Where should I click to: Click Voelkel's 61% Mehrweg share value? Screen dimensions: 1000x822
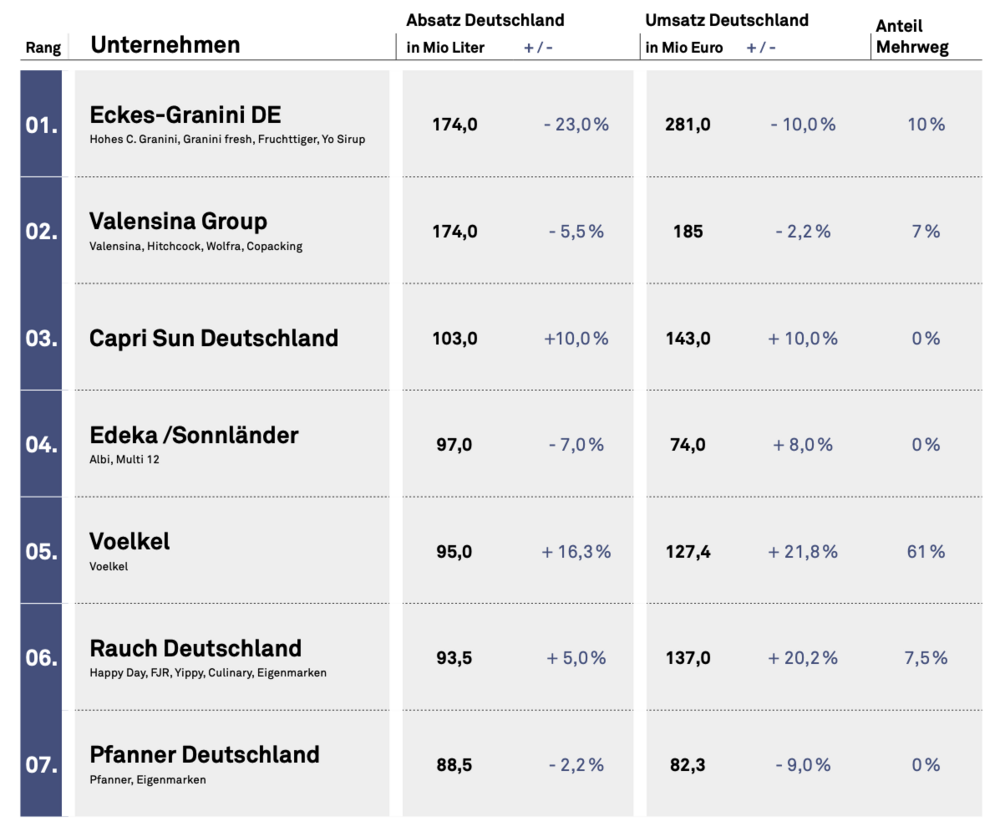[x=925, y=552]
